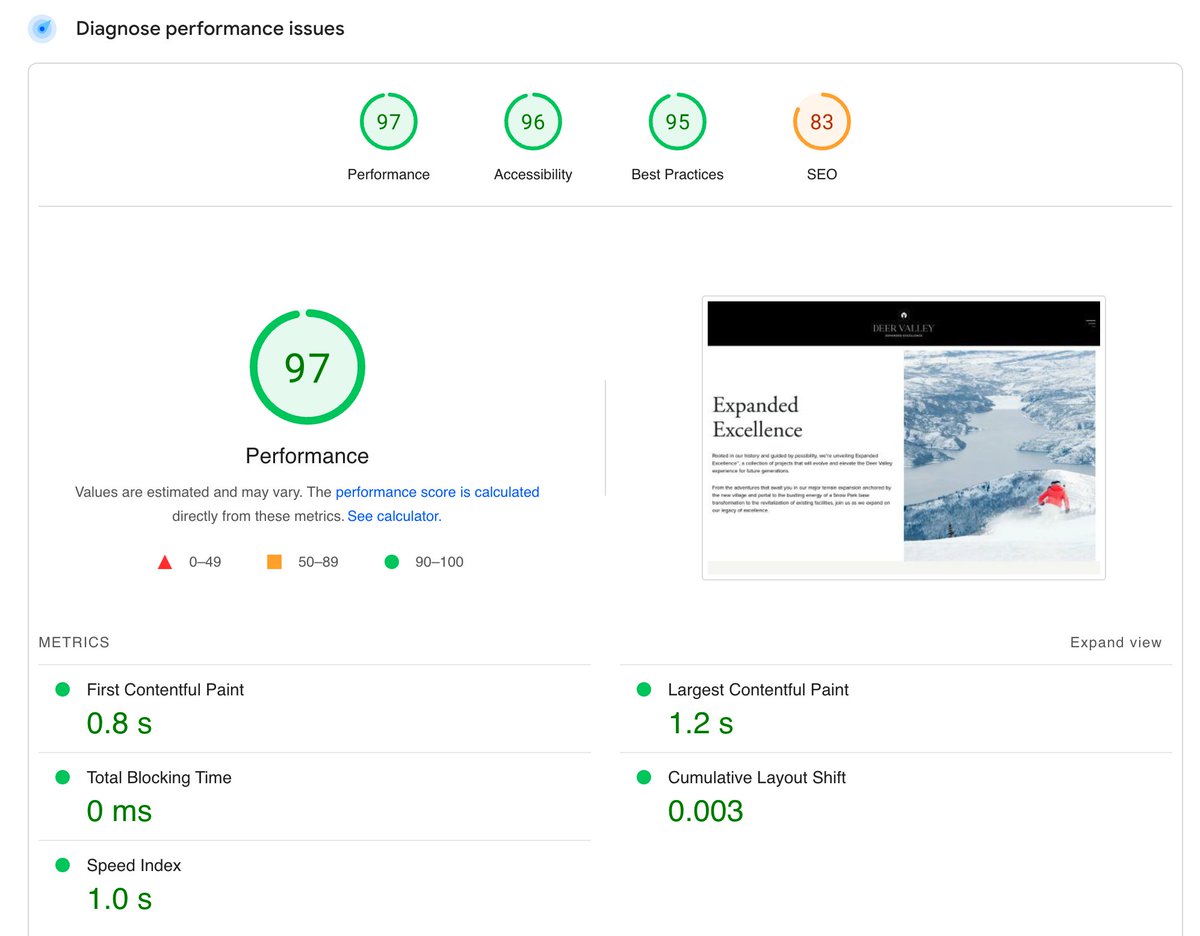The height and width of the screenshot is (936, 1200).
Task: Click the '1.0 s' metric value
Action: (119, 899)
